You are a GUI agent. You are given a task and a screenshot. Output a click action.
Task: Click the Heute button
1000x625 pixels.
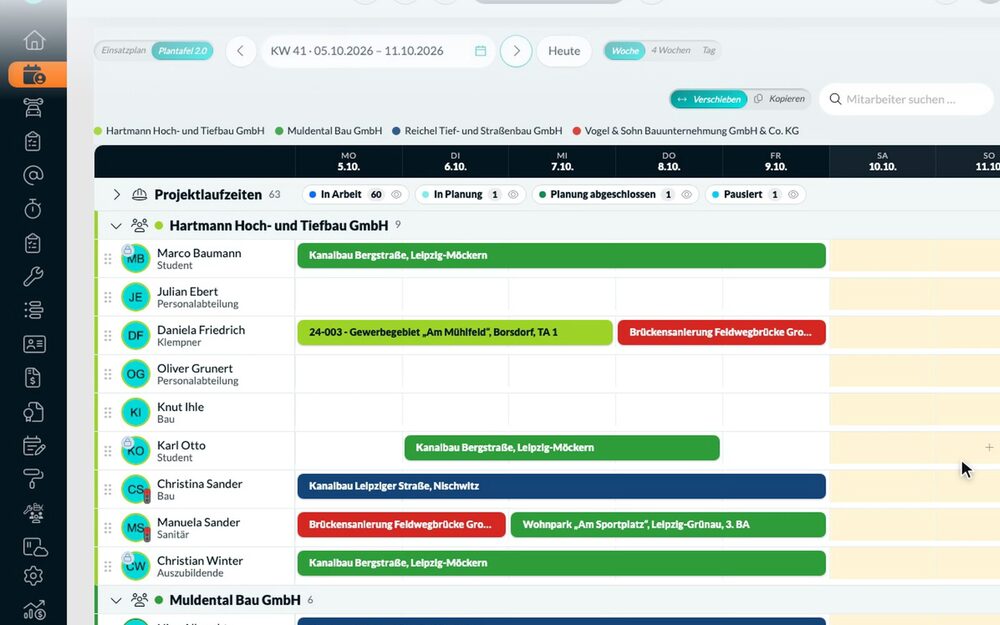coord(564,51)
